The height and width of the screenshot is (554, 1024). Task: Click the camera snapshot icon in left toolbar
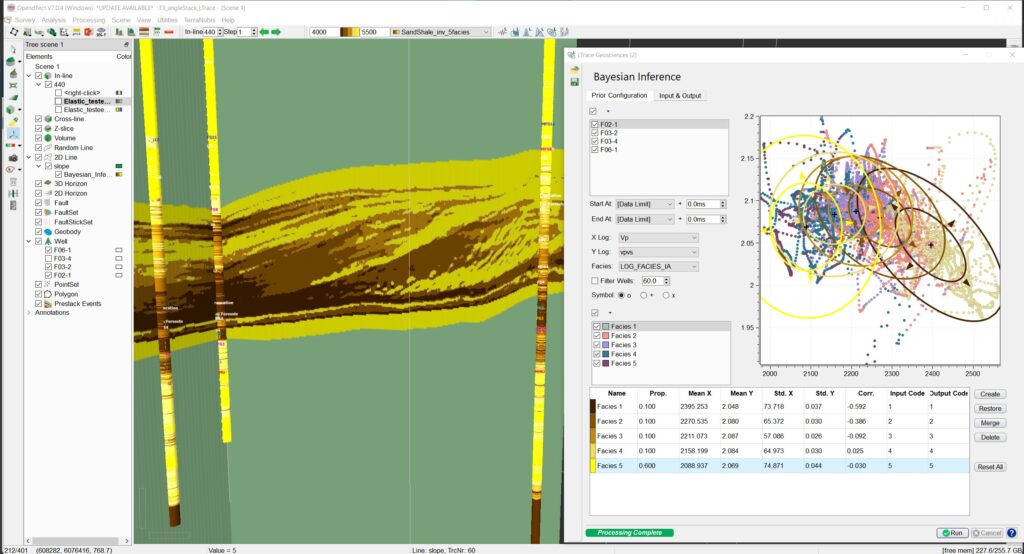click(x=13, y=158)
